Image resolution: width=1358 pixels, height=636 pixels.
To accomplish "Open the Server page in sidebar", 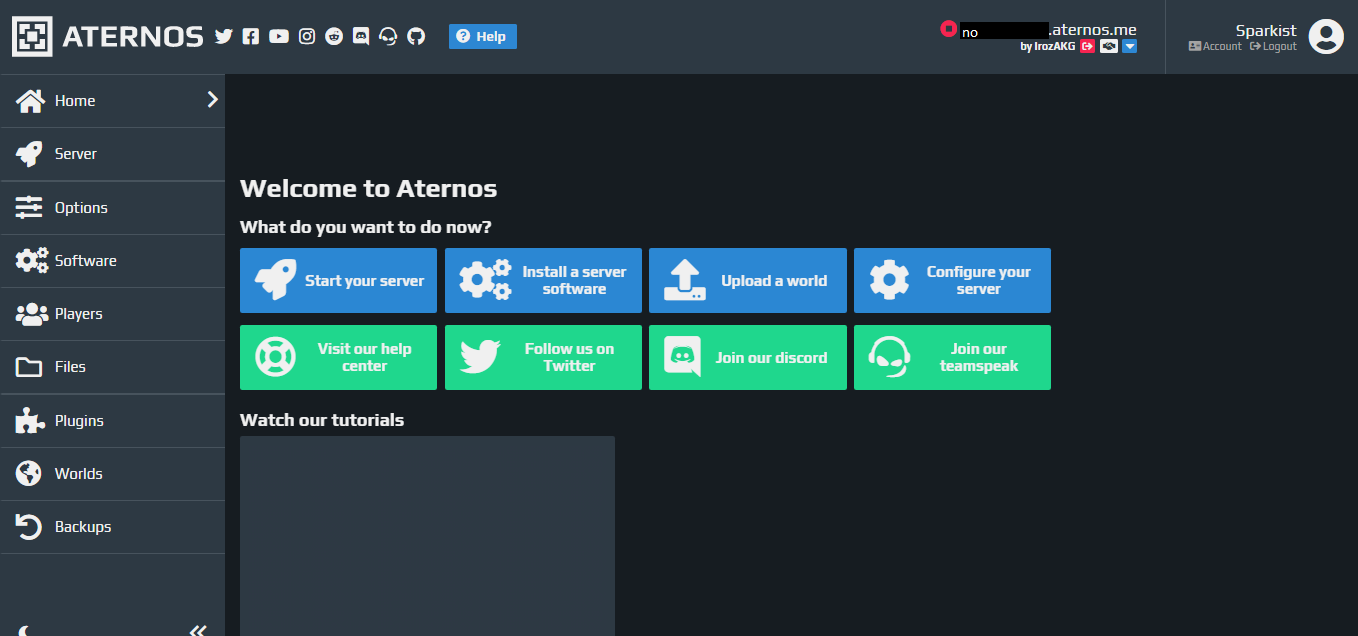I will pos(112,154).
